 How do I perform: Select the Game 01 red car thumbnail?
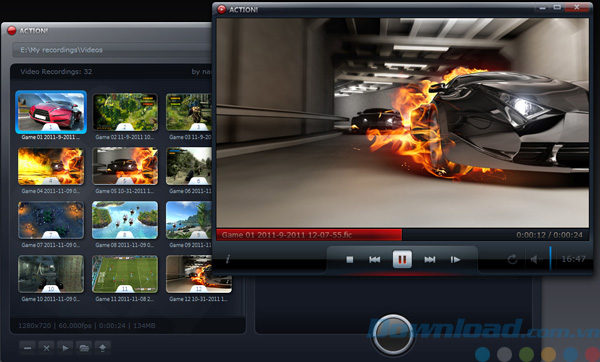click(x=51, y=112)
